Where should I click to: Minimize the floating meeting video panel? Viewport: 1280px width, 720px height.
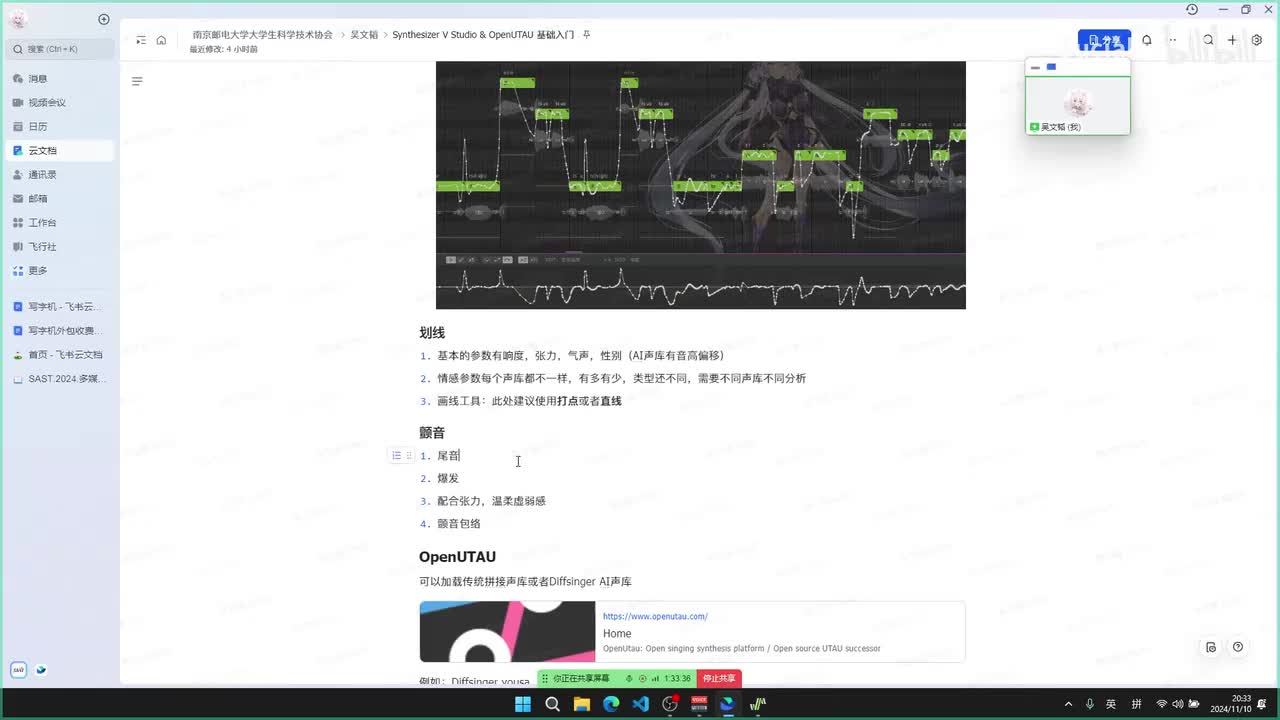click(x=1036, y=67)
